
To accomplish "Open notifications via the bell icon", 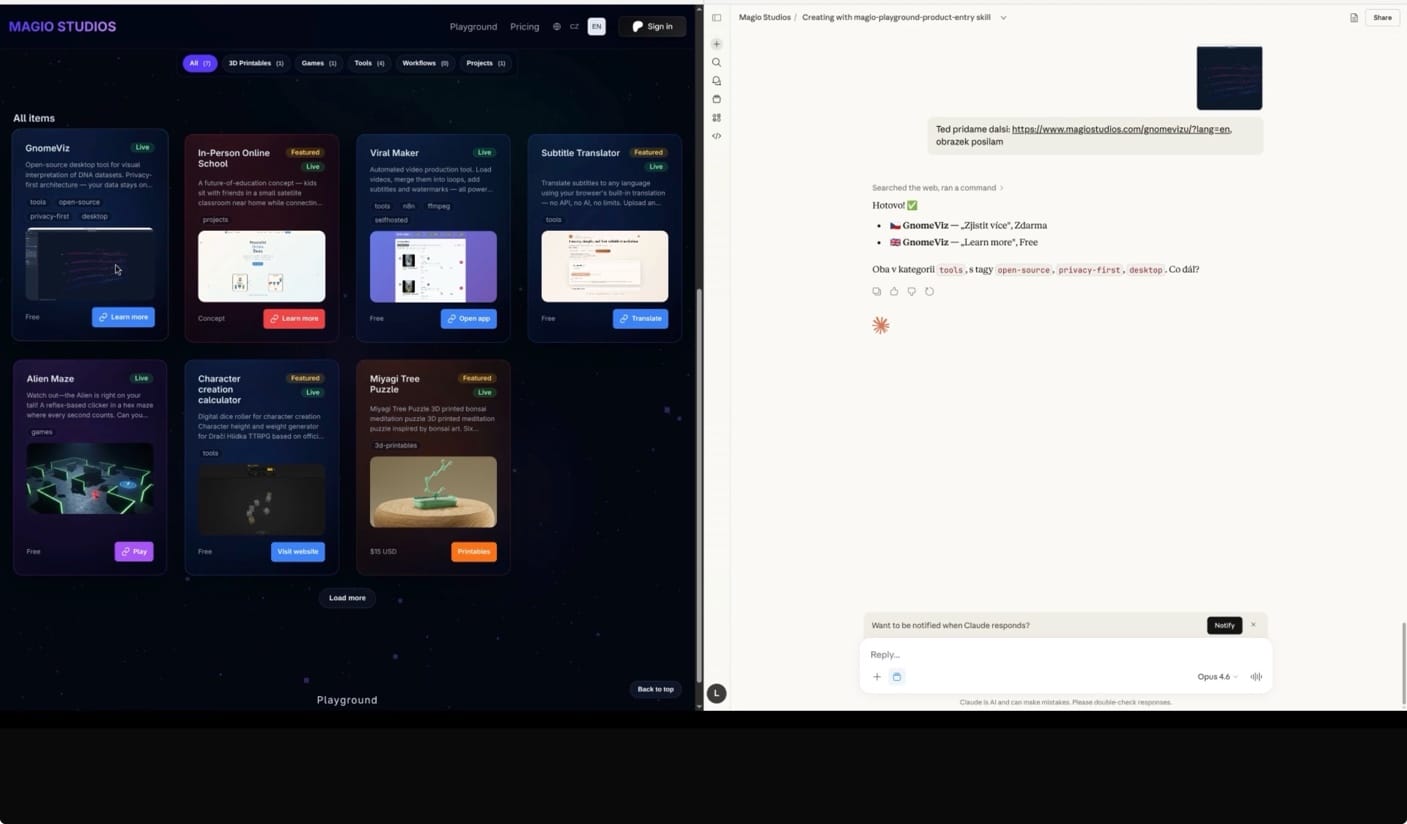I will (716, 80).
